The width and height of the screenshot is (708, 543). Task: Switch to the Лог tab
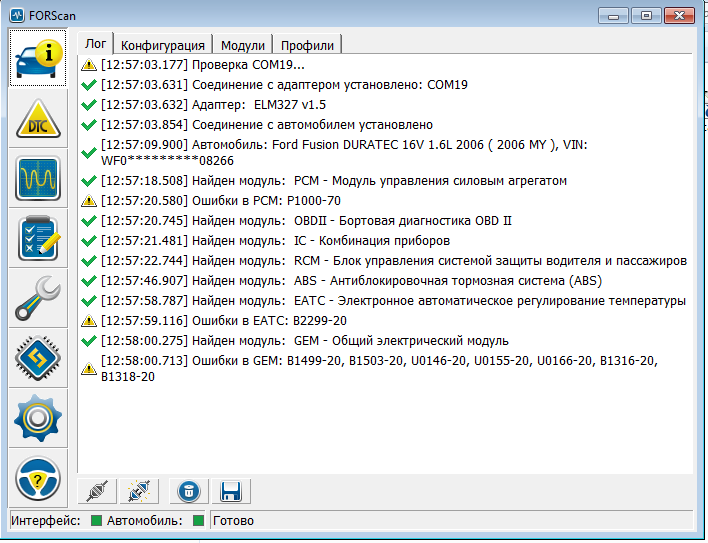pos(95,44)
